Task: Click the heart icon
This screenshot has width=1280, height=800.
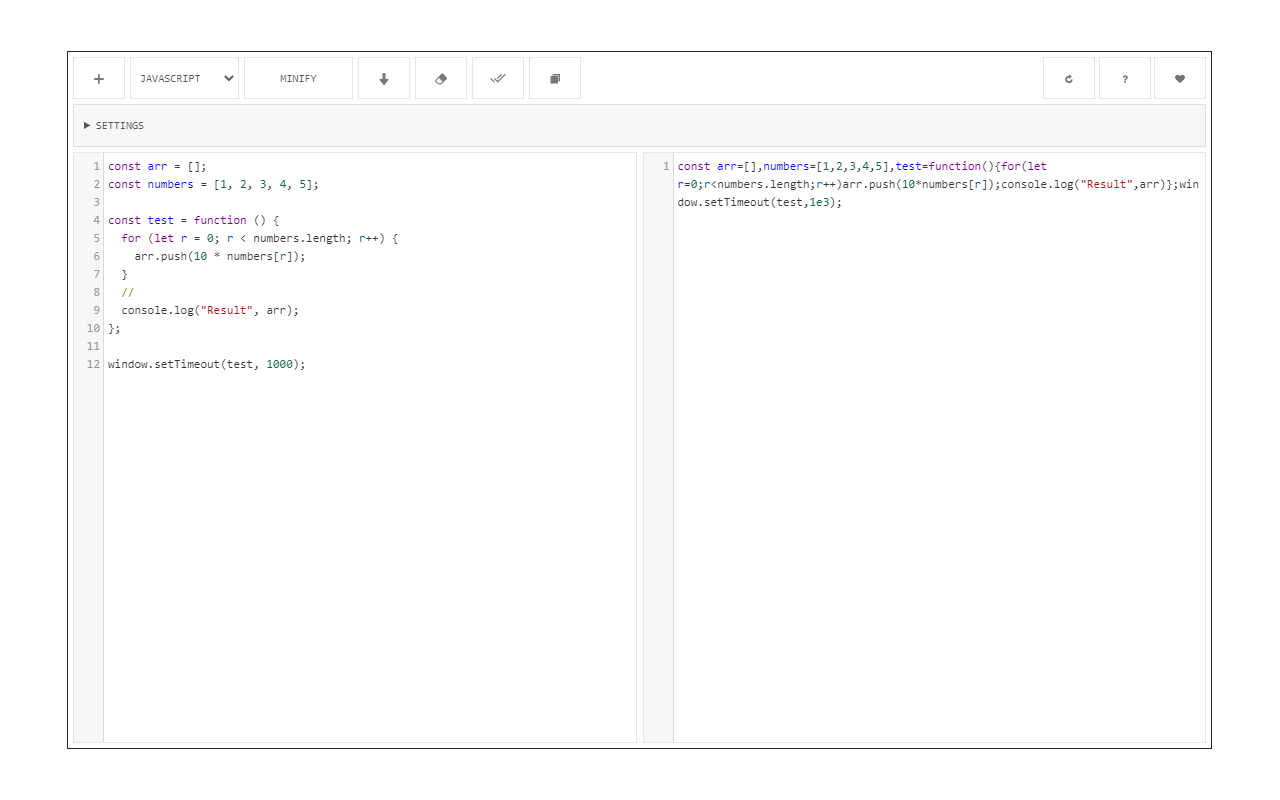Action: tap(1180, 78)
